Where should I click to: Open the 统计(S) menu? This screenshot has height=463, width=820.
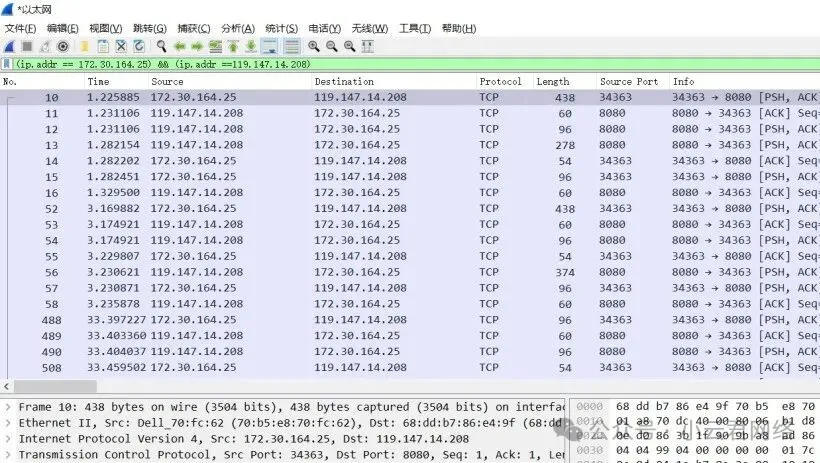coord(283,29)
